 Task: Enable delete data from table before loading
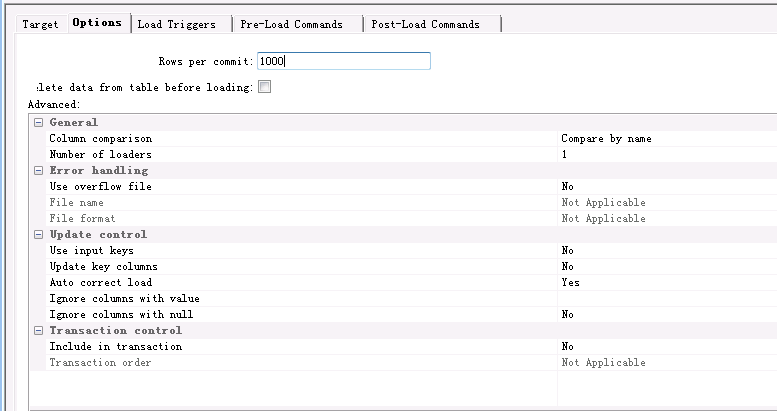tap(265, 87)
